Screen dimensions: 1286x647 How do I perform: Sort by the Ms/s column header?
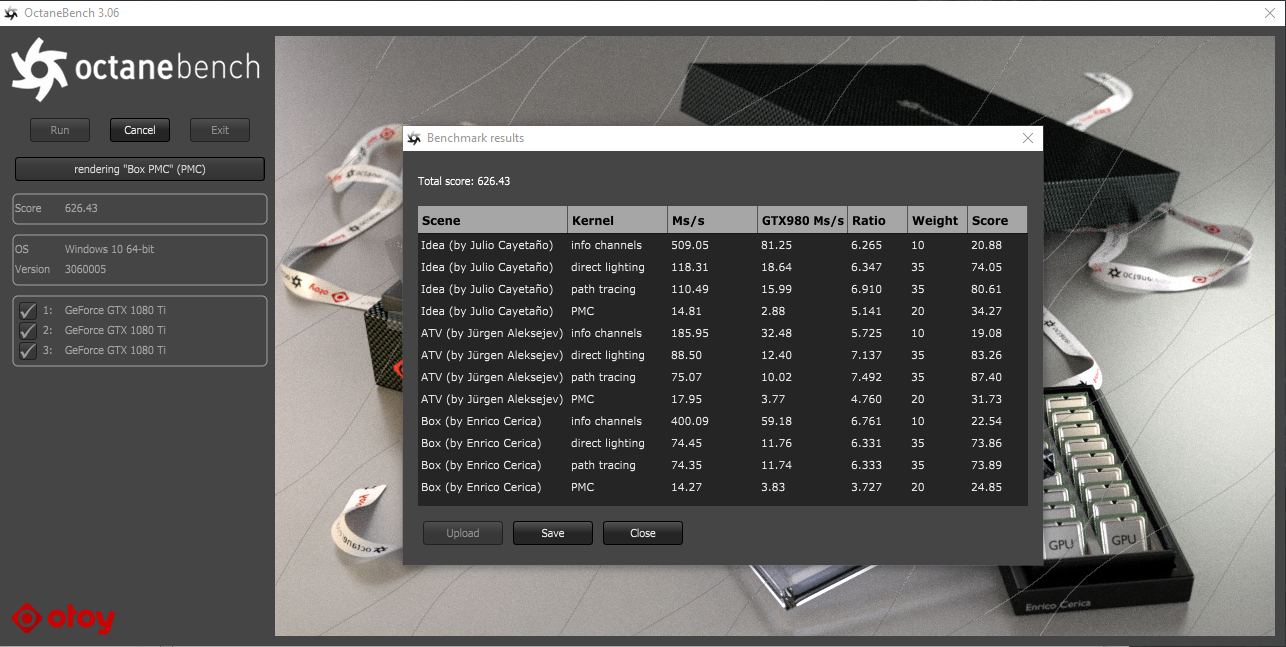coord(712,220)
